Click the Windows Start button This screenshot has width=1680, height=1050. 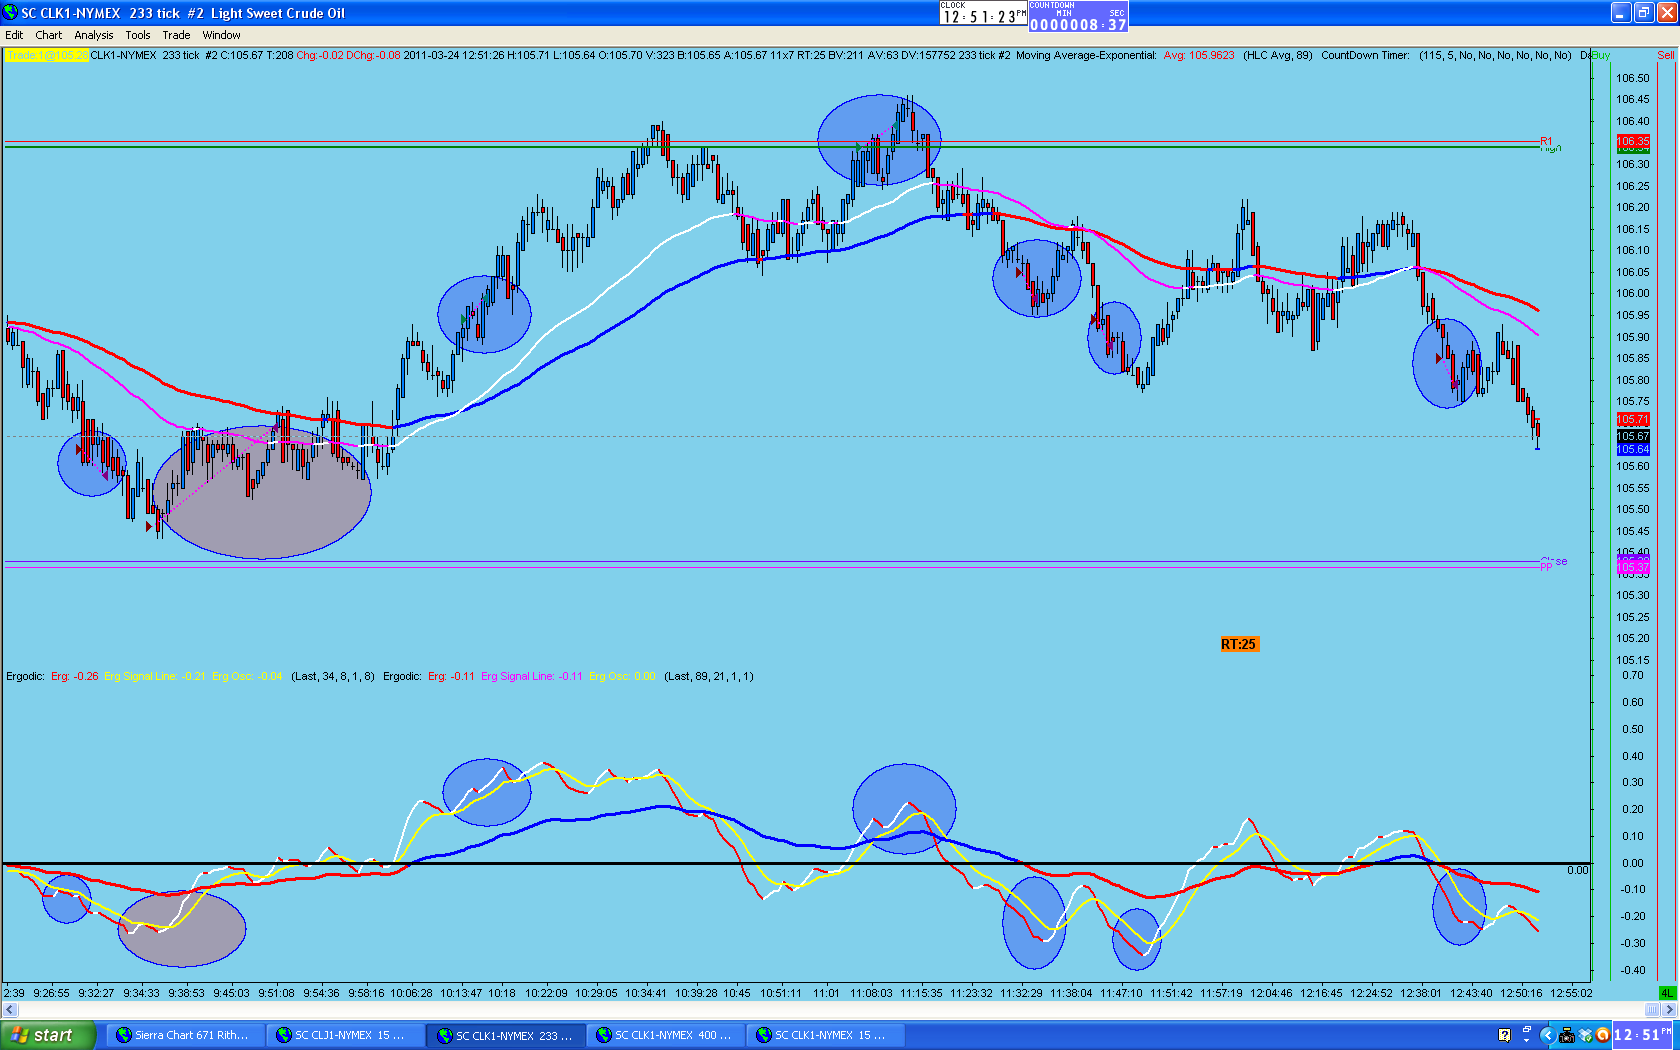[48, 1035]
